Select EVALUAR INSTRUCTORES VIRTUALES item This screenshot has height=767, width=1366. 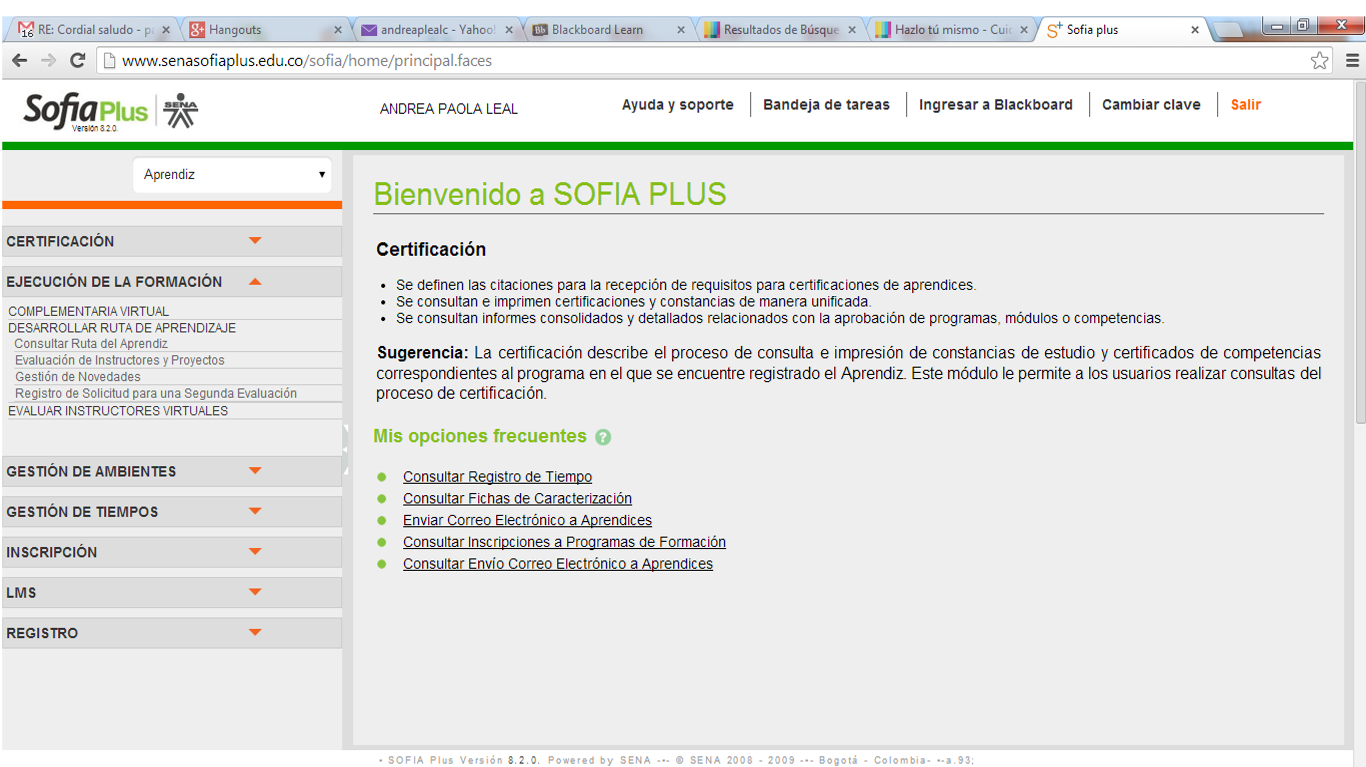(x=118, y=411)
